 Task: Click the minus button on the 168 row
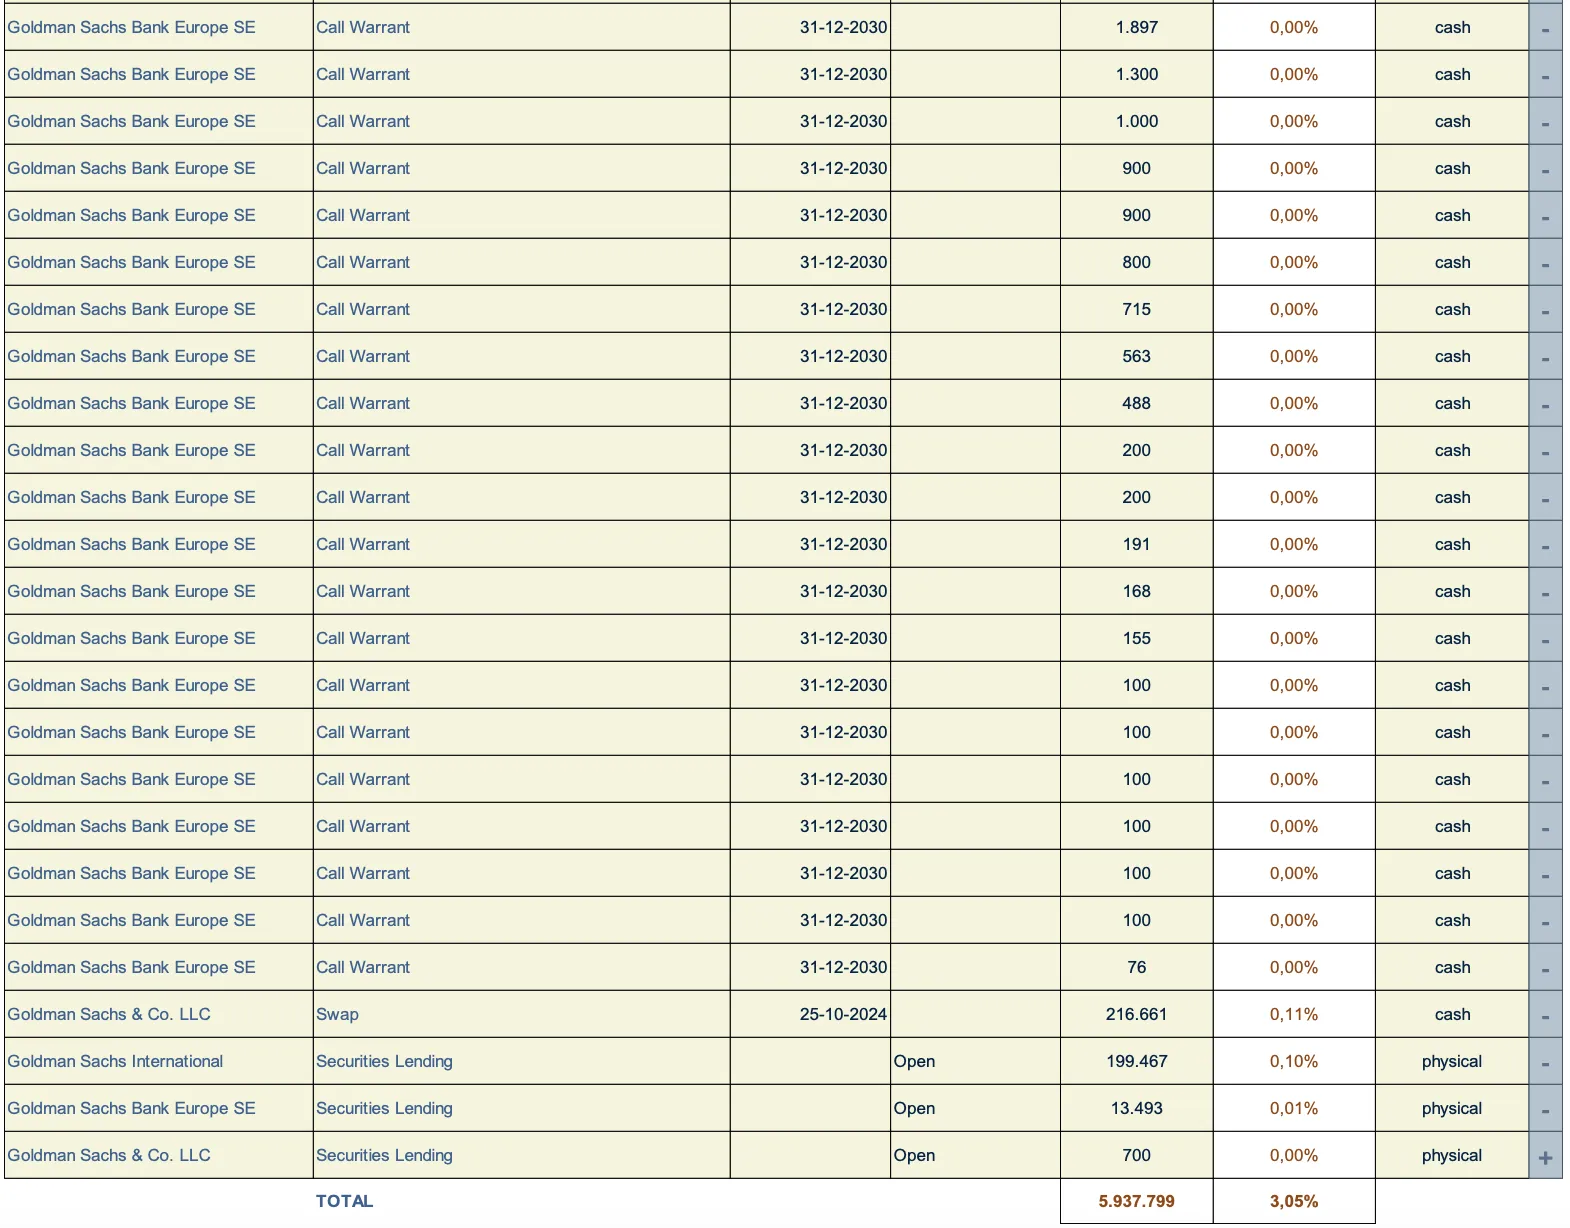1545,592
